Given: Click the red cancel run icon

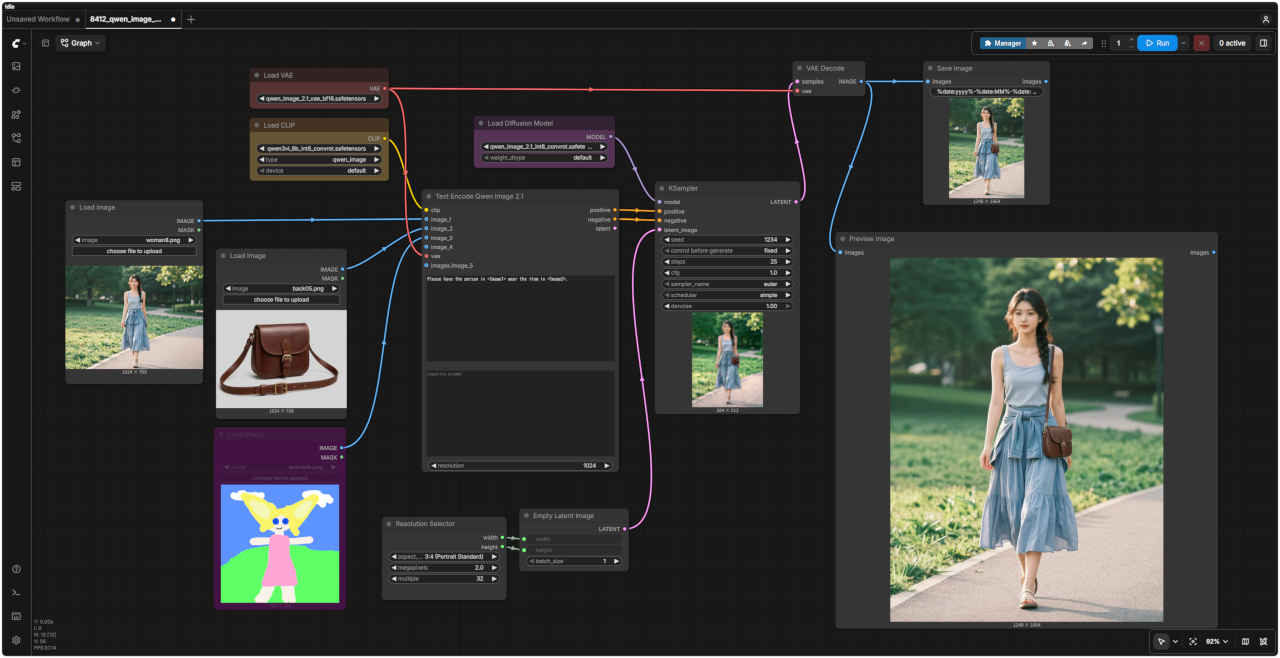Looking at the screenshot, I should (x=1201, y=43).
